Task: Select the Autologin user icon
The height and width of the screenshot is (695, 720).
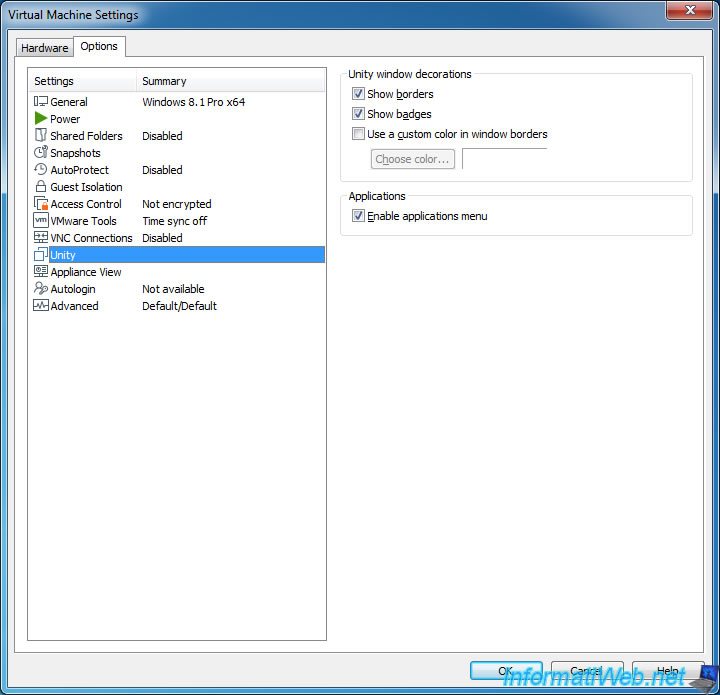Action: (41, 289)
